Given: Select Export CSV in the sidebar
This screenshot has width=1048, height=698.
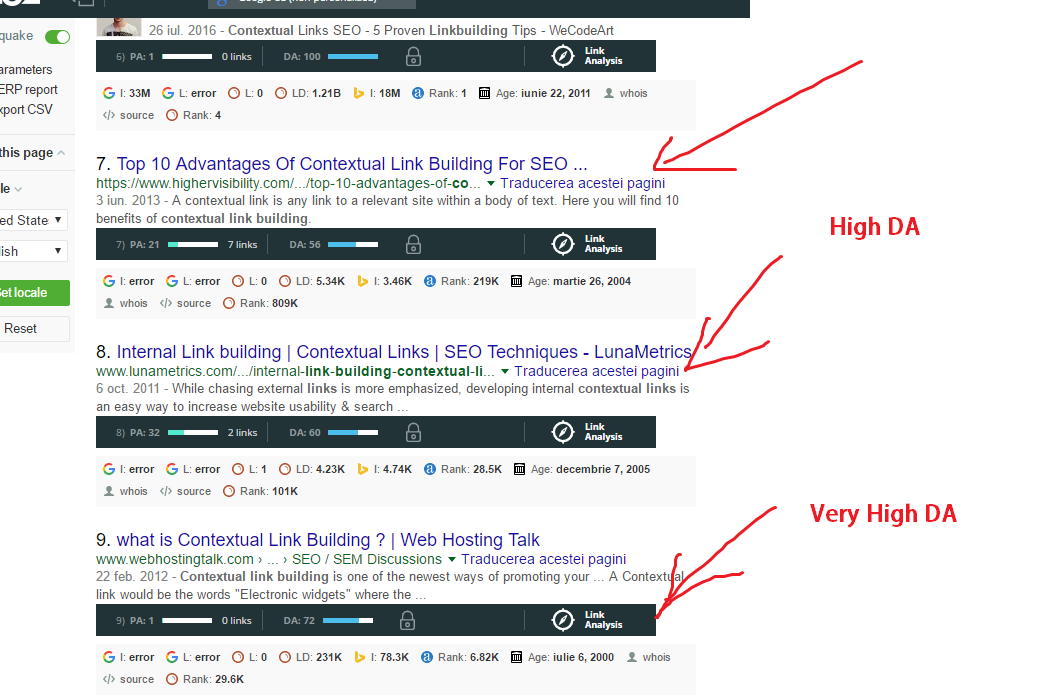Looking at the screenshot, I should (x=26, y=110).
